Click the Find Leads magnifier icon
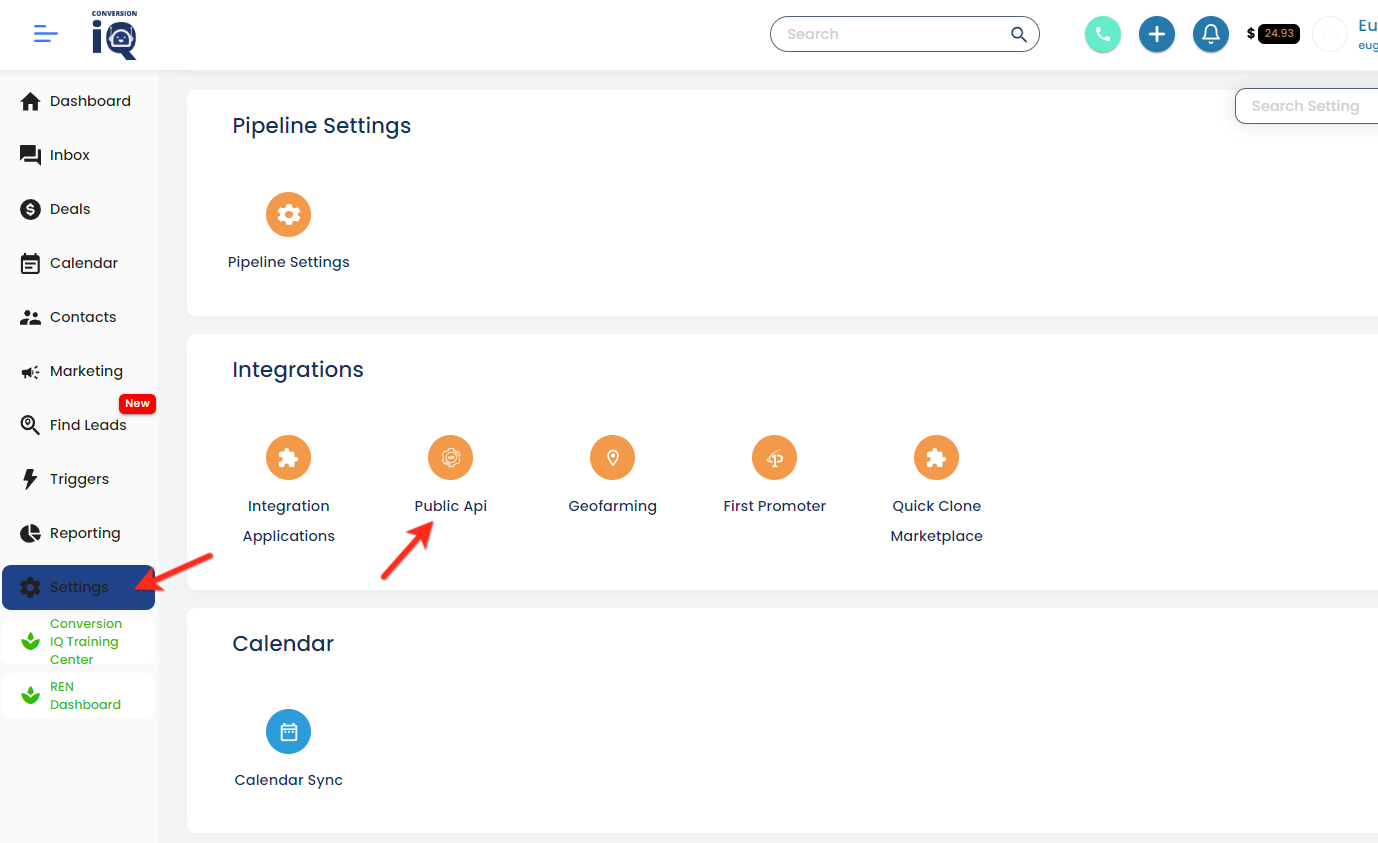 (31, 425)
